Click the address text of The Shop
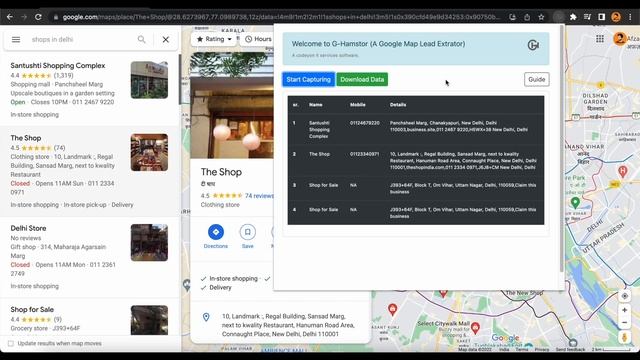Image resolution: width=640 pixels, height=360 pixels. click(x=288, y=325)
